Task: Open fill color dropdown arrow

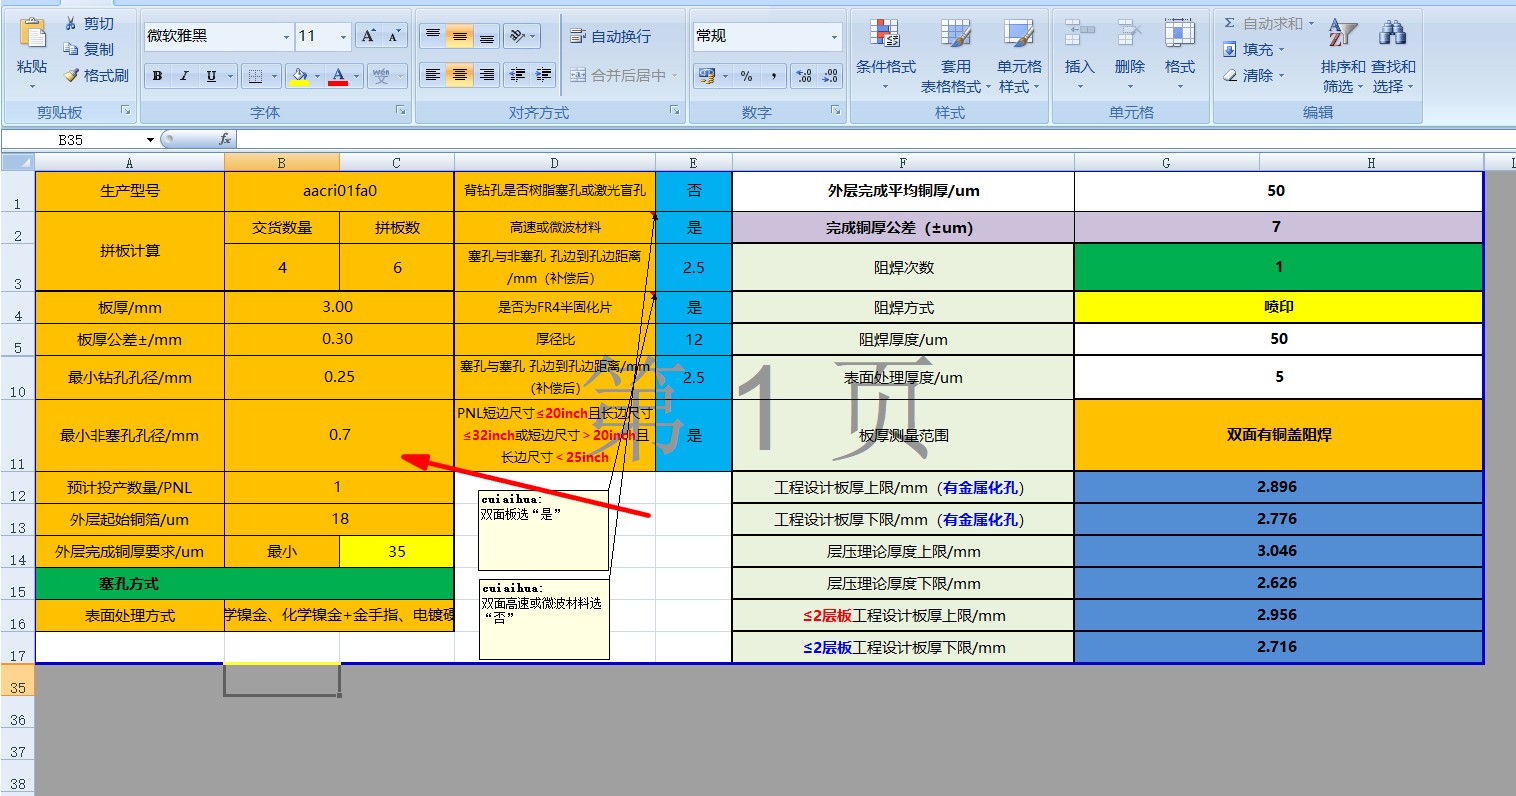Action: [318, 76]
